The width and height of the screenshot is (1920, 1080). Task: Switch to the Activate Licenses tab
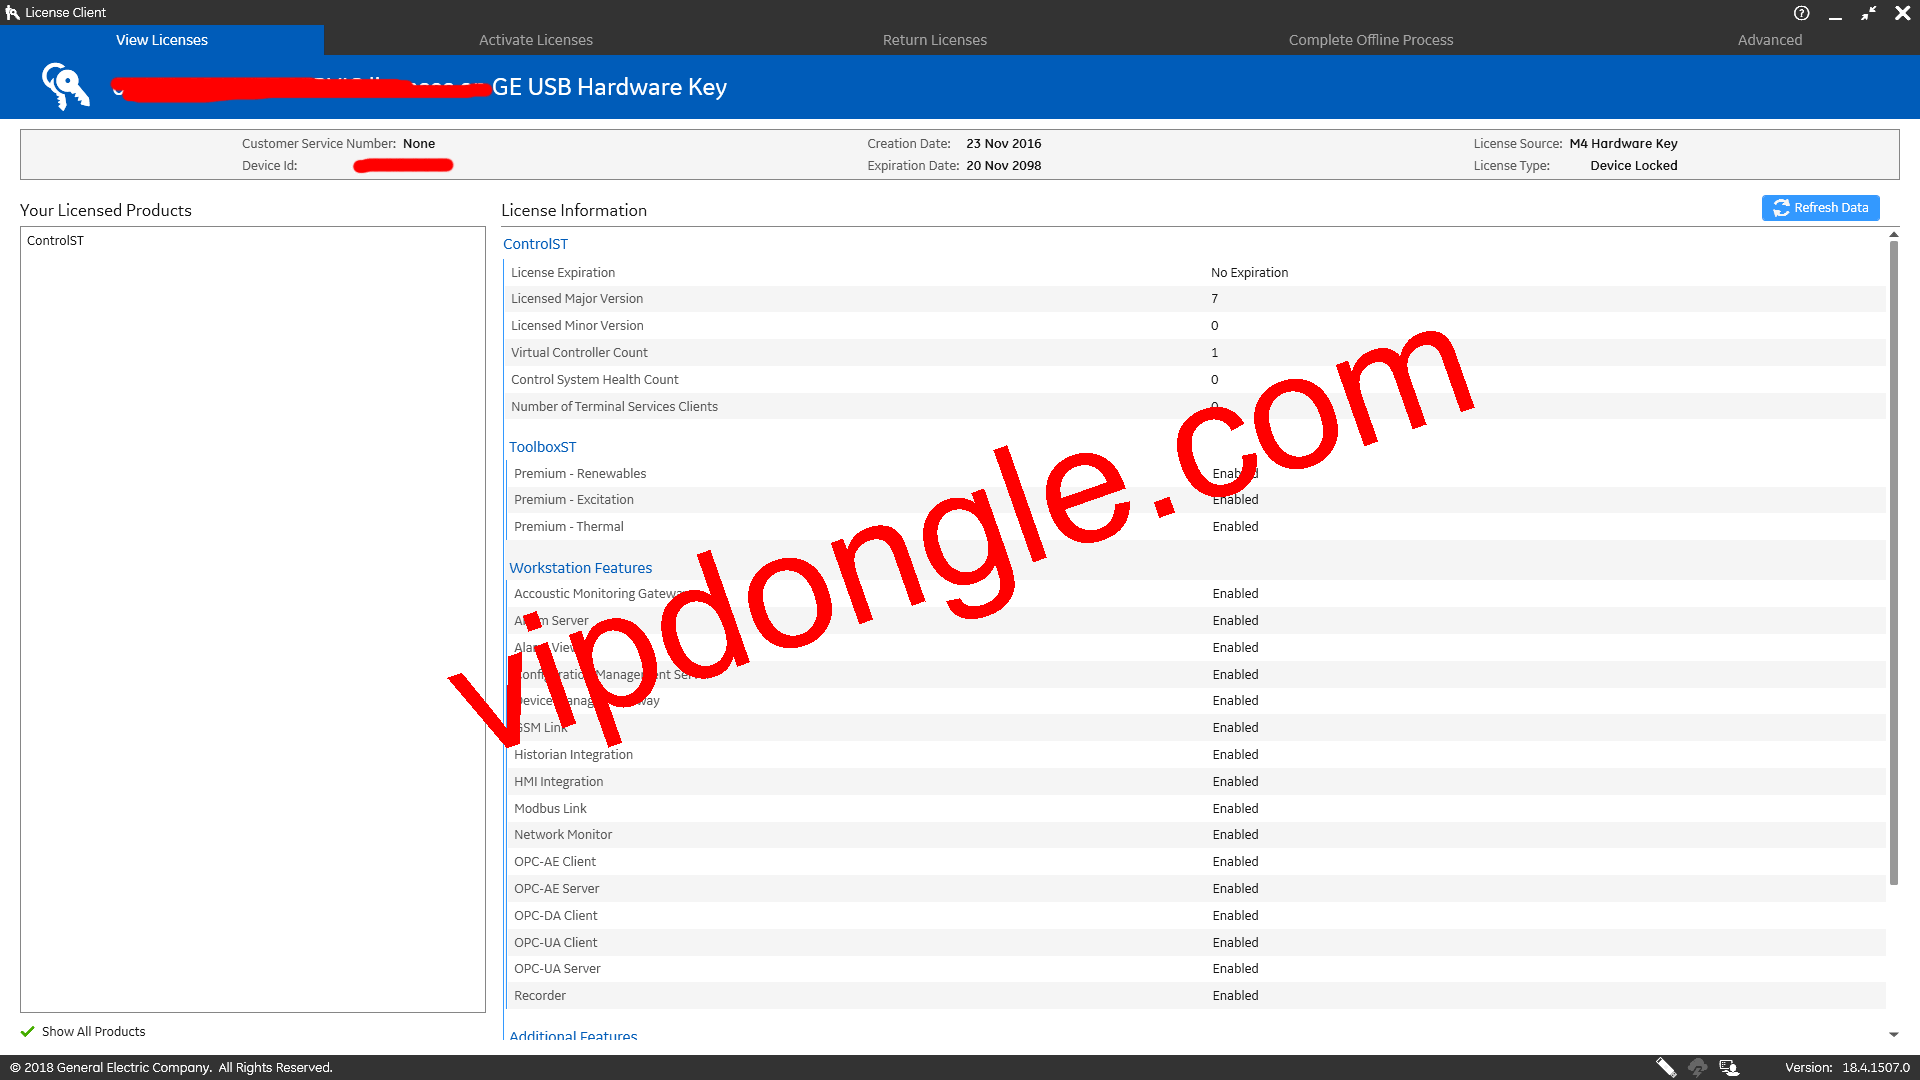[536, 39]
